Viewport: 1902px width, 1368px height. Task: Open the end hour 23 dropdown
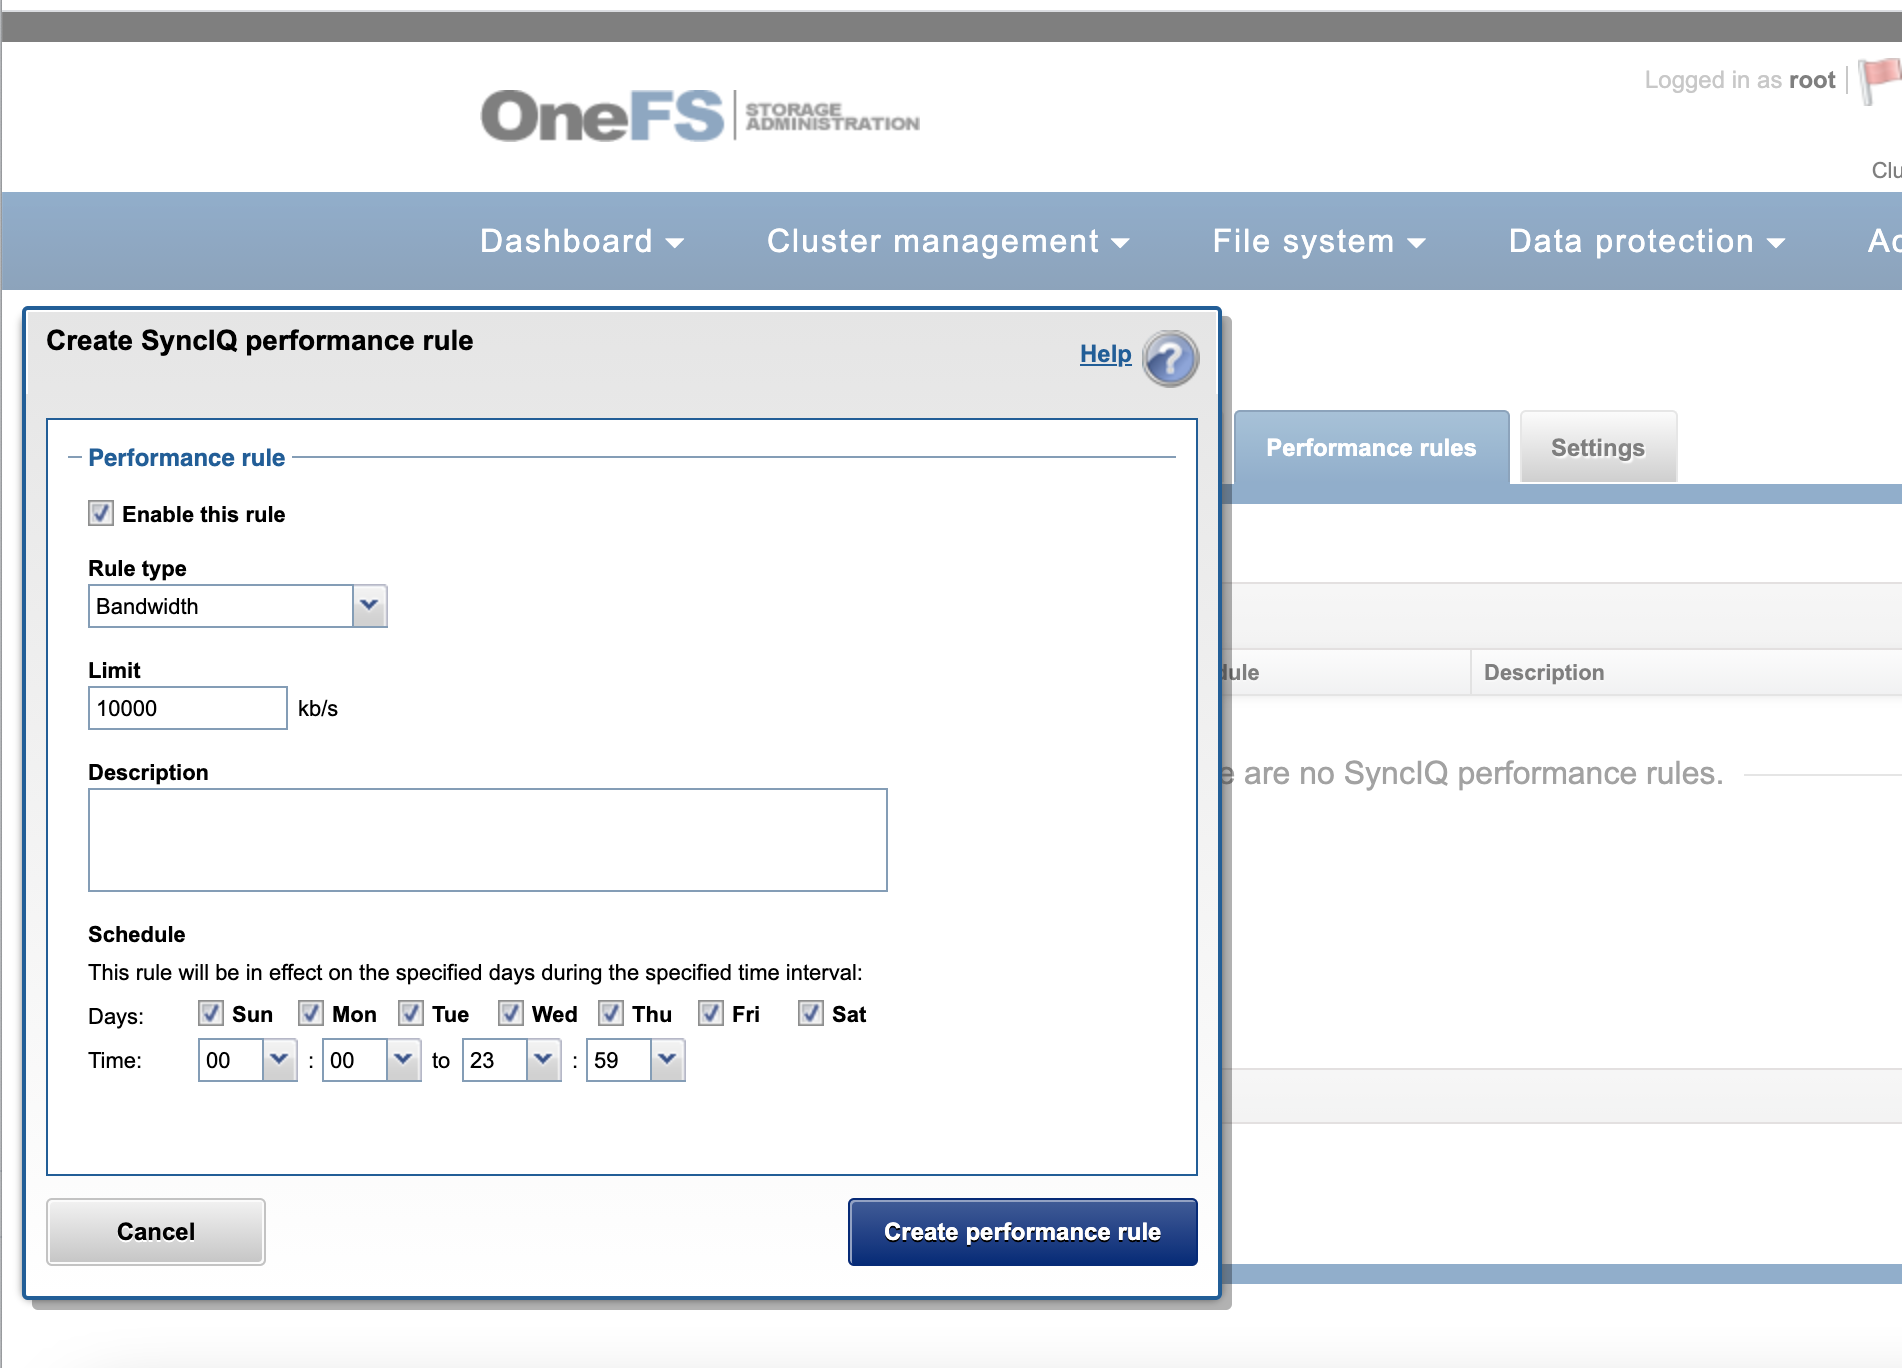[x=511, y=1060]
